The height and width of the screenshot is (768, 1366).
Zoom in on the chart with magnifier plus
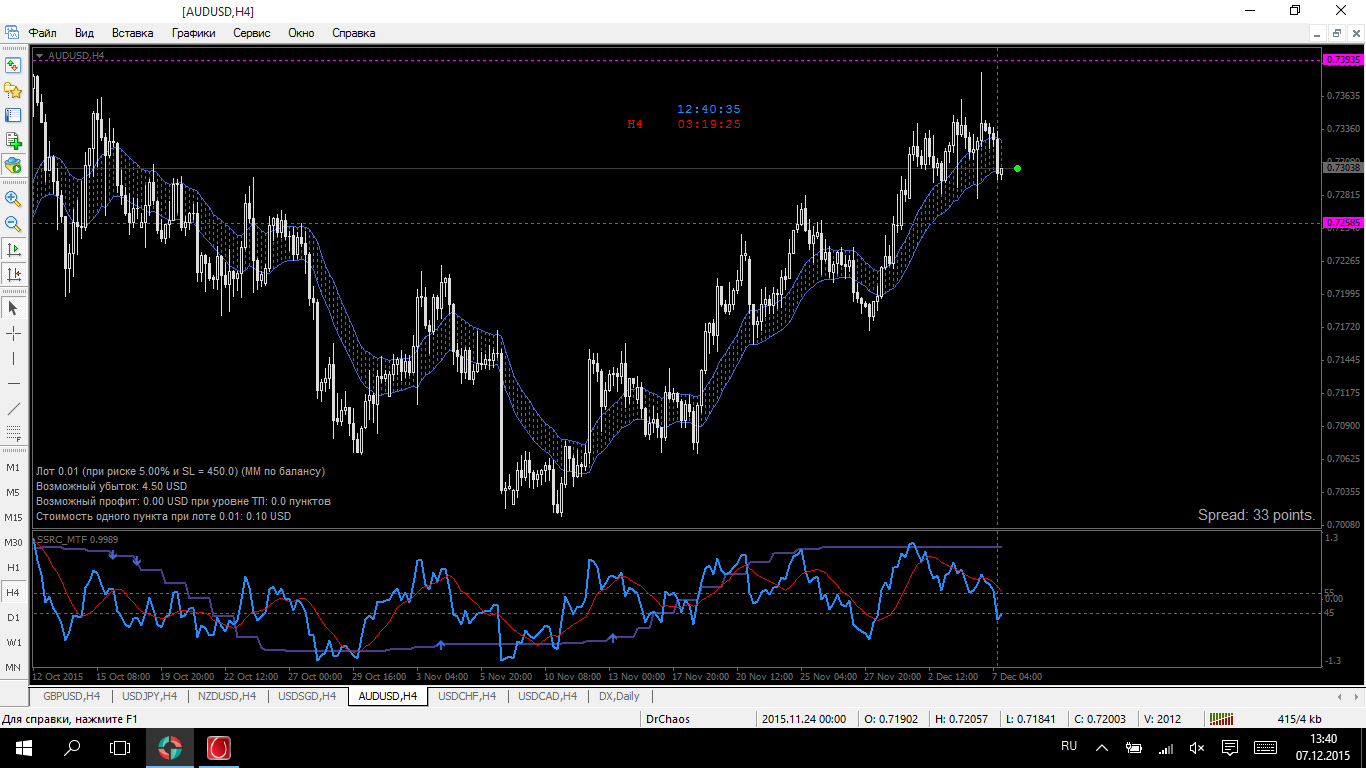13,199
